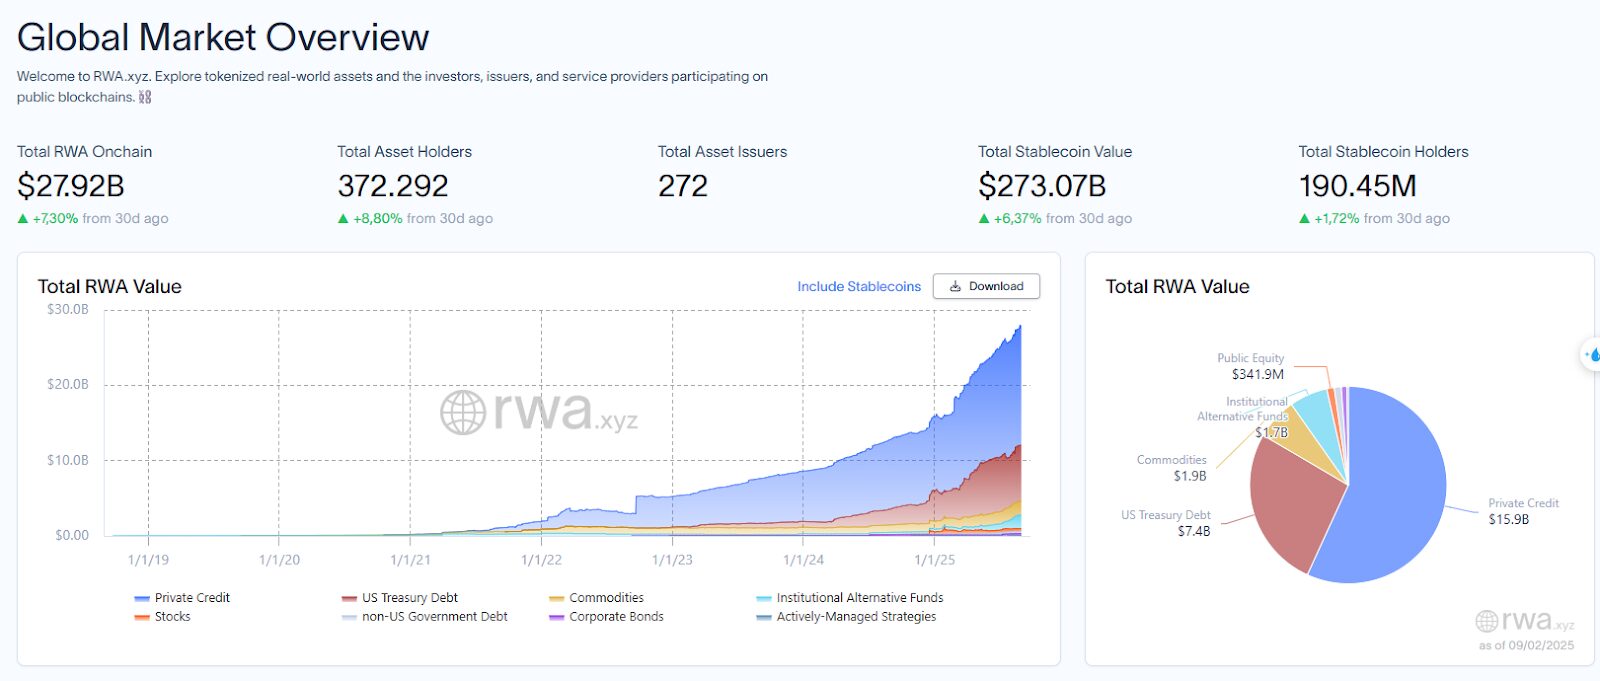
Task: Click the Public Equity $341.9M label
Action: point(1250,366)
